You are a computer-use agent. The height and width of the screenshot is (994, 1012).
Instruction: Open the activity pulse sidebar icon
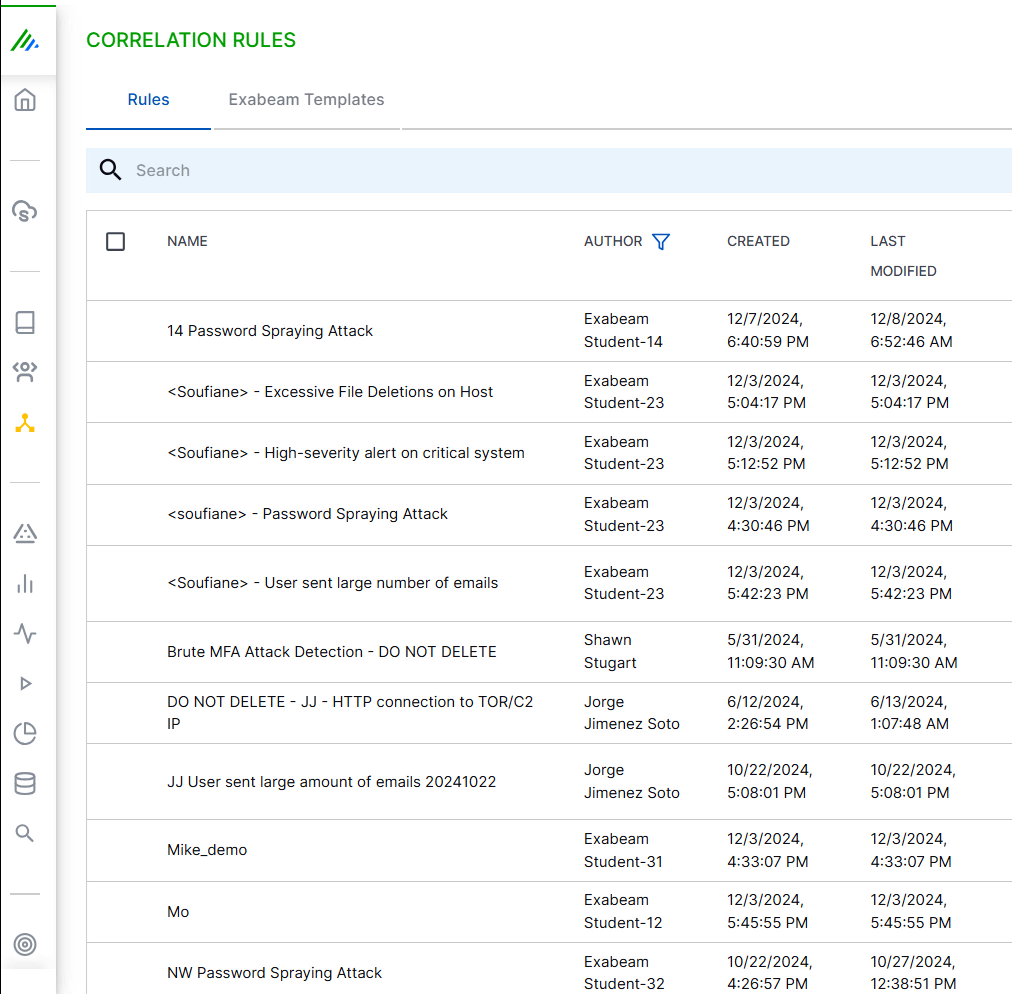pyautogui.click(x=25, y=633)
